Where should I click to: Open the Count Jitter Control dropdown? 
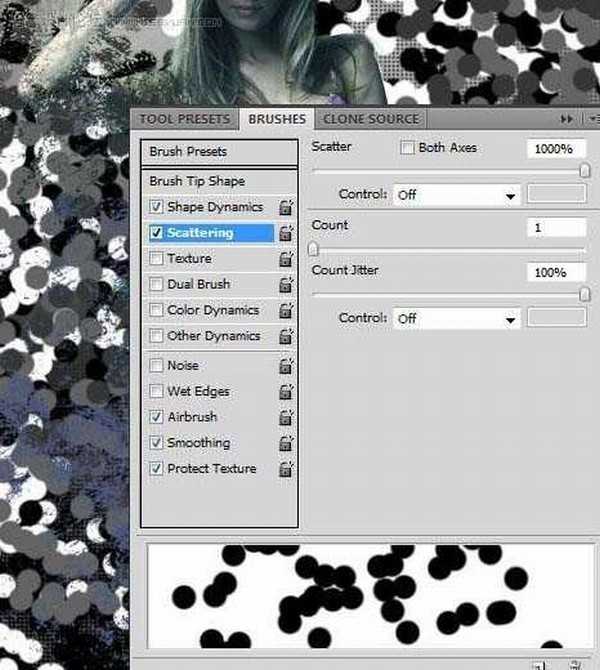[x=457, y=319]
